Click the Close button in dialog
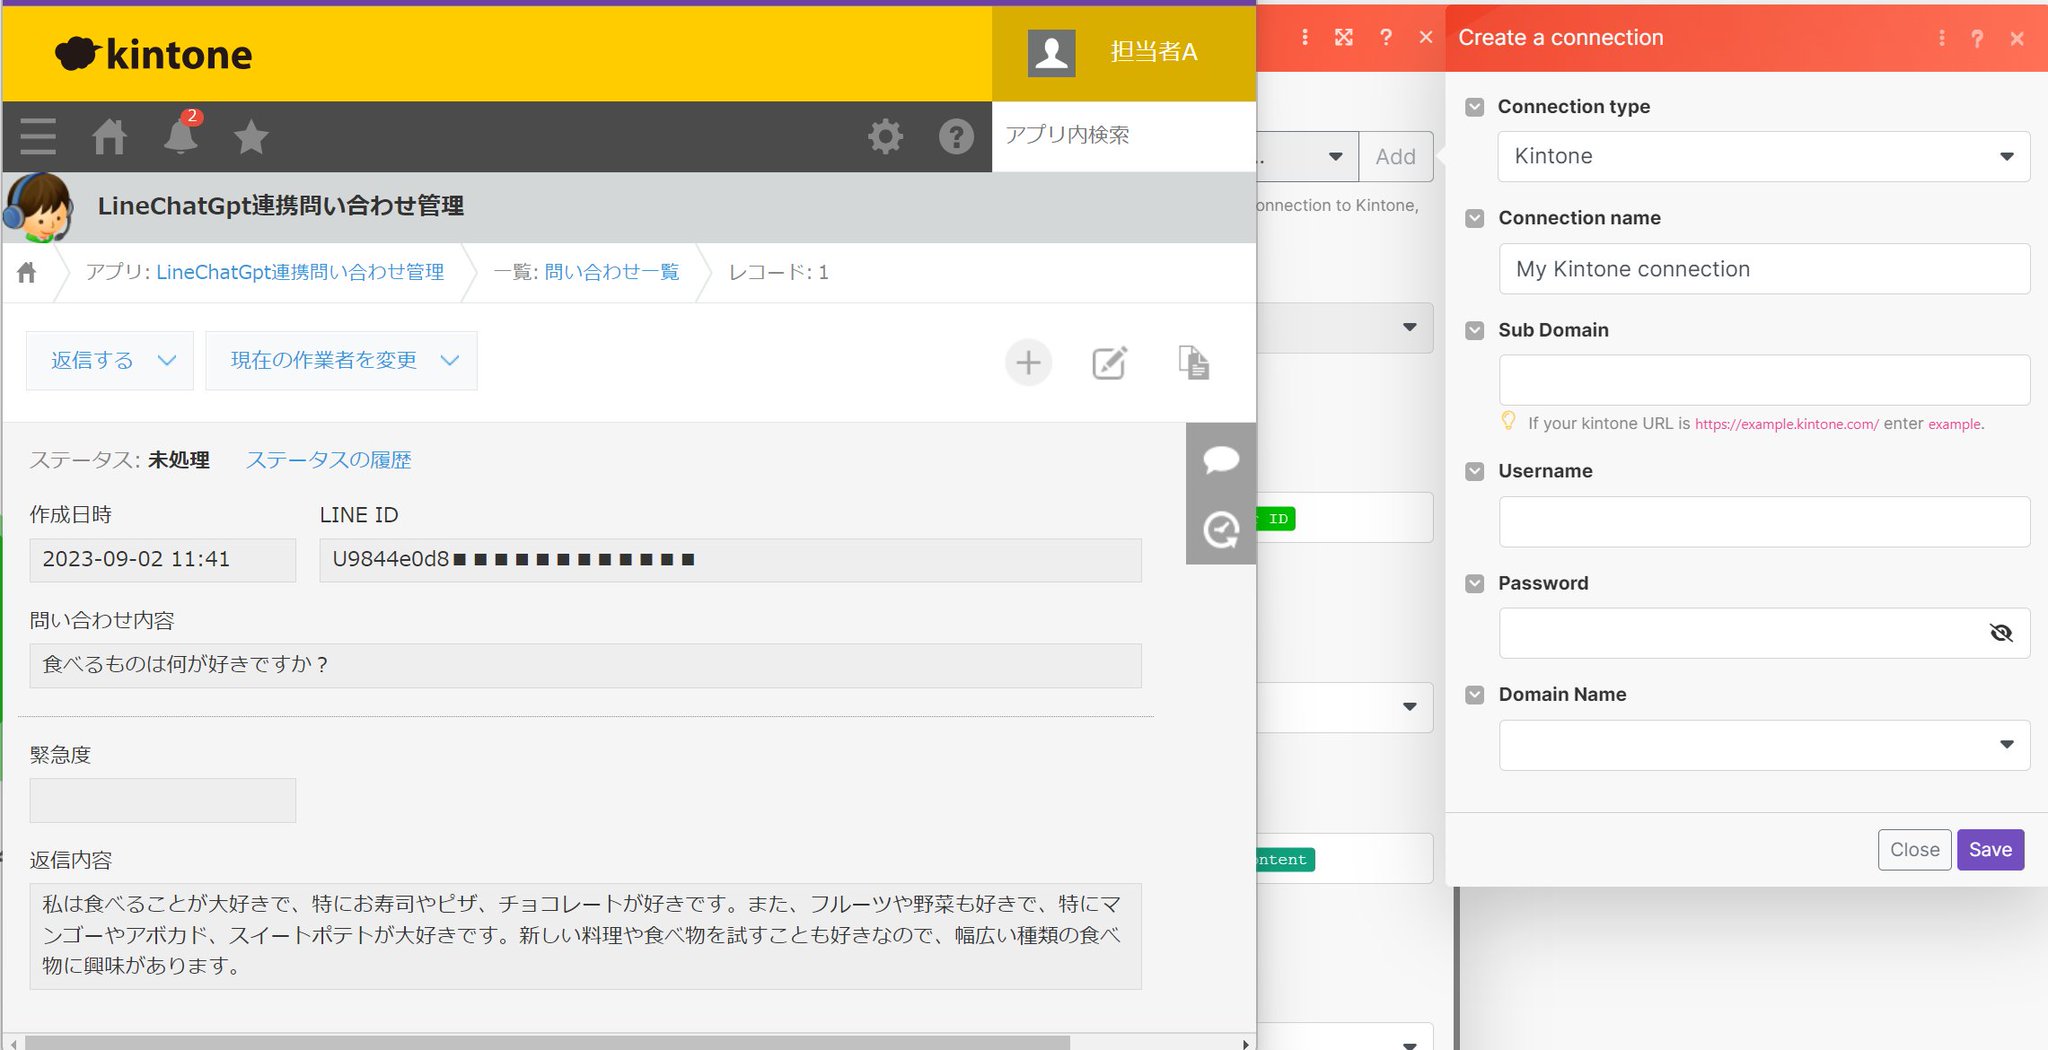2048x1050 pixels. [1914, 850]
